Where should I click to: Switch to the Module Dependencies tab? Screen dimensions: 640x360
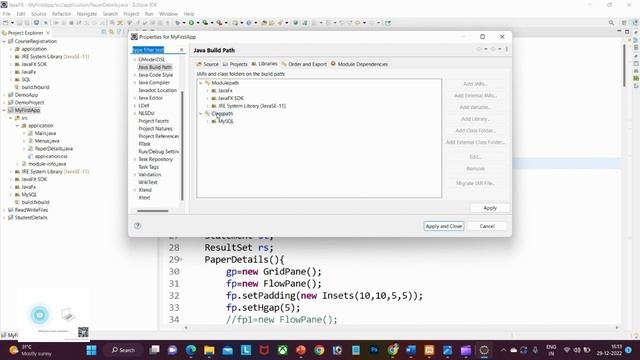click(x=359, y=64)
